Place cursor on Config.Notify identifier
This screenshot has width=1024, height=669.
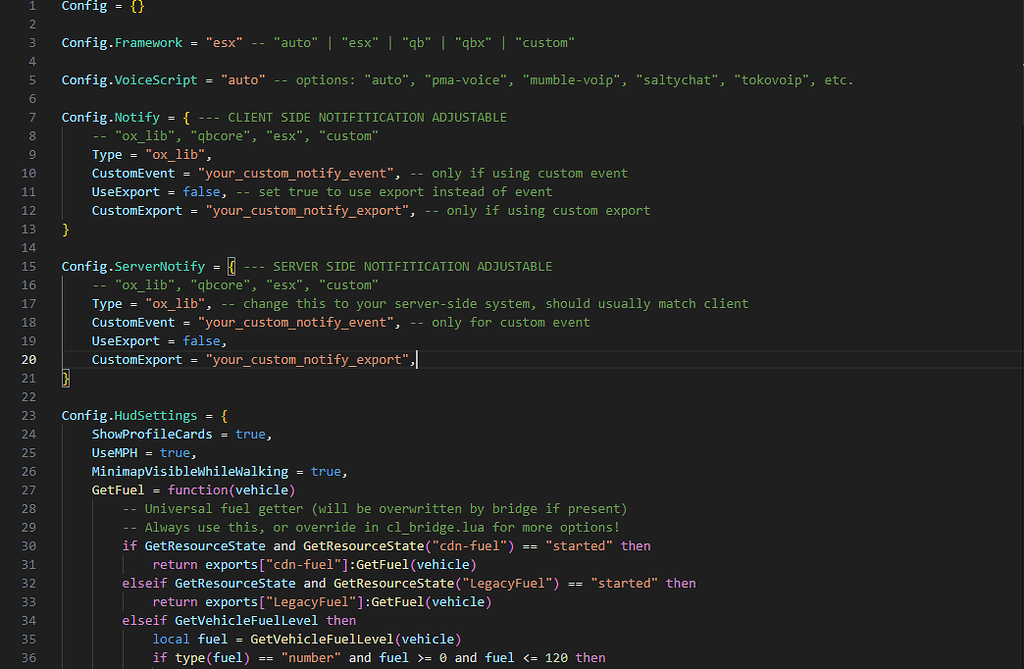coord(110,118)
